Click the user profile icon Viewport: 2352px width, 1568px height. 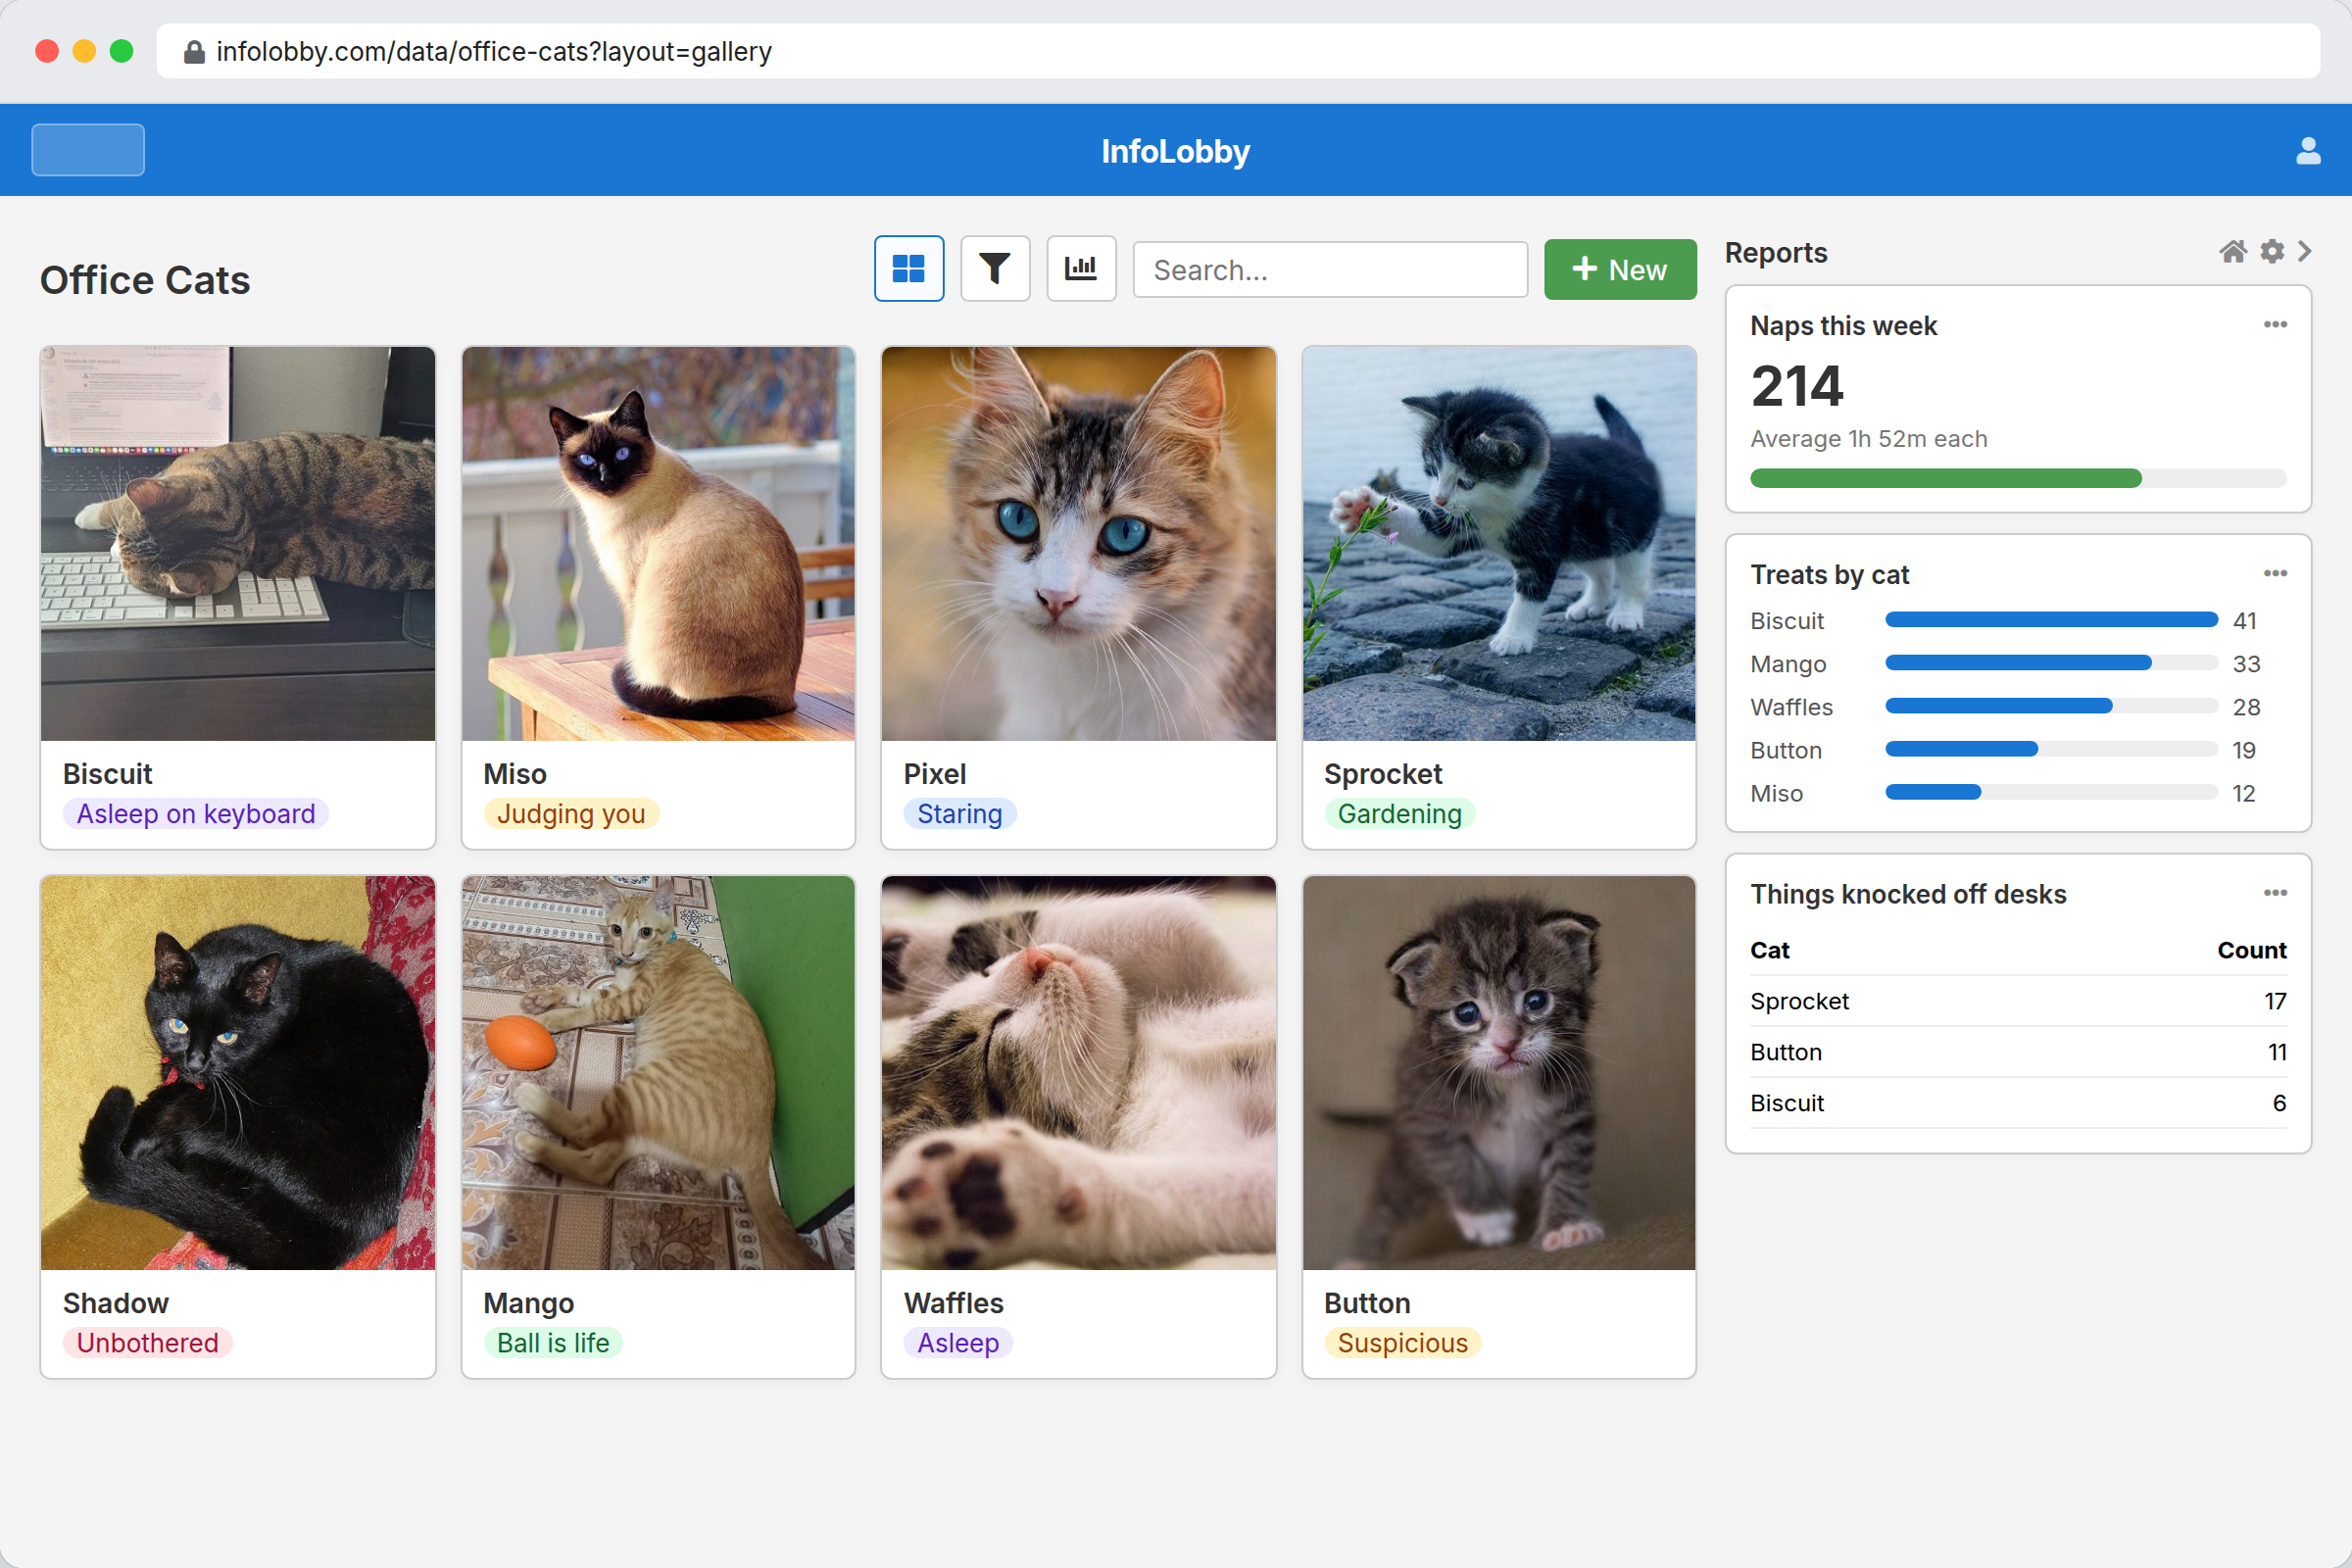pyautogui.click(x=2308, y=151)
